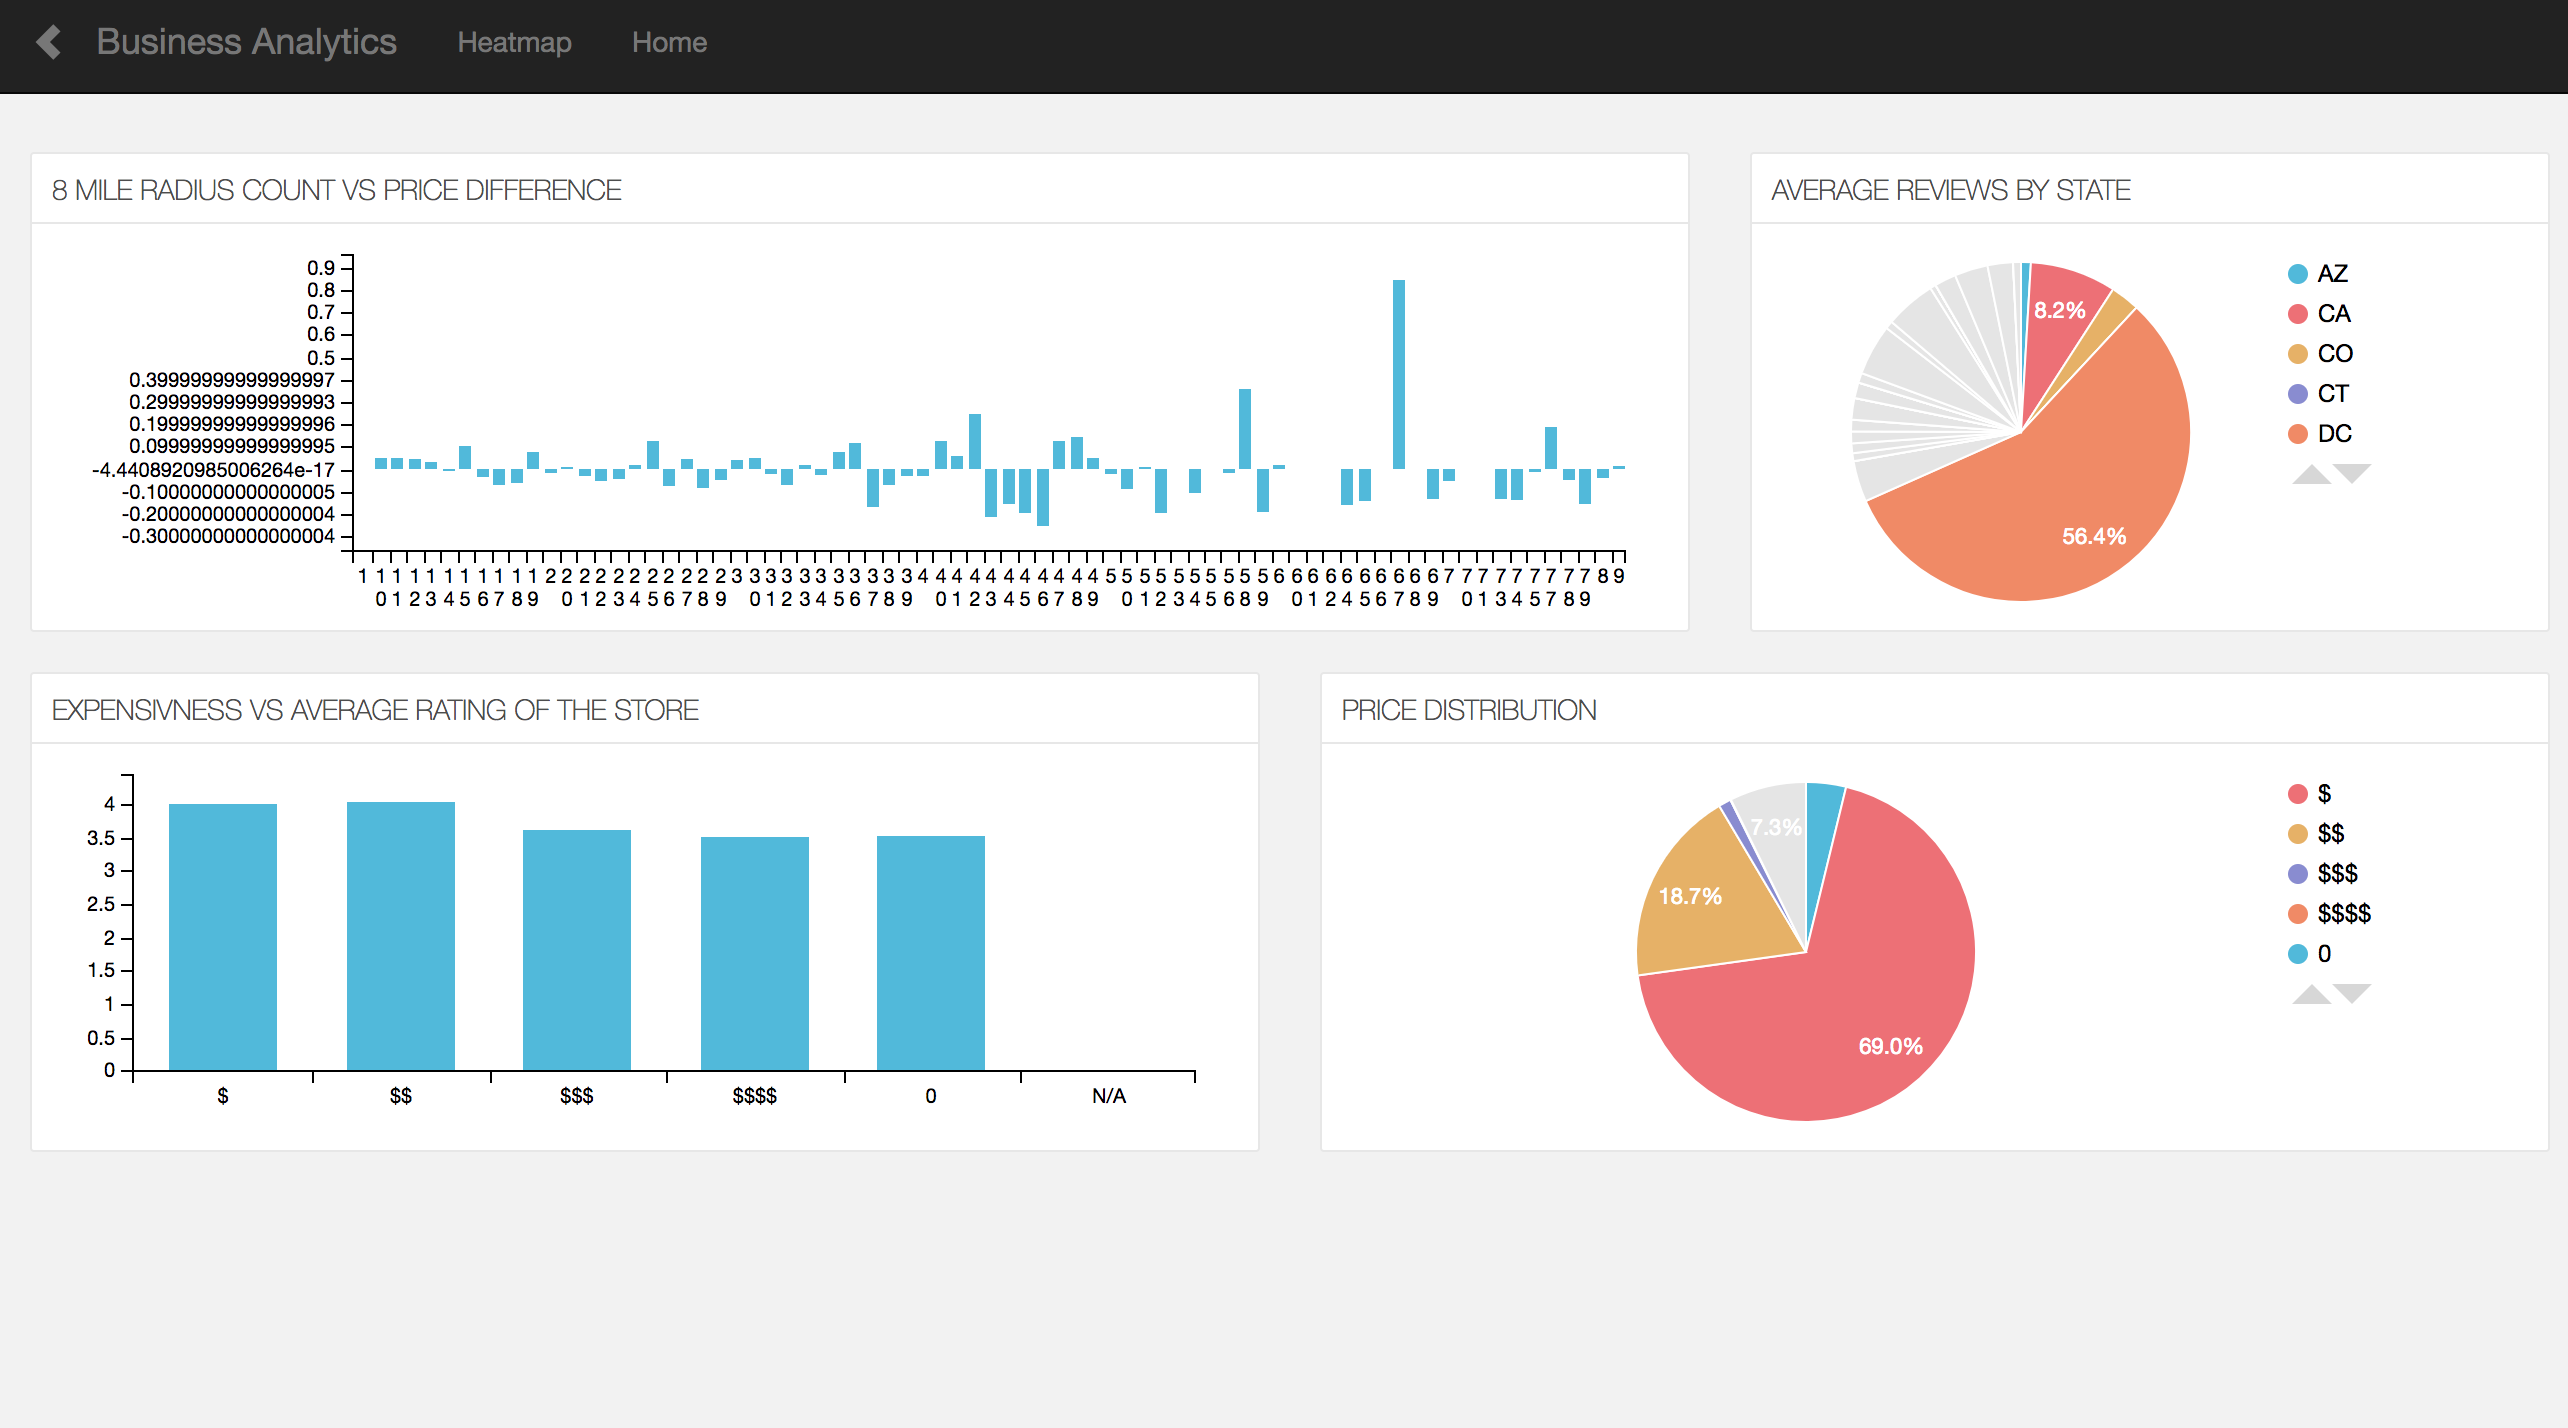Click the $$$$ legend marker in Price Distribution
This screenshot has height=1428, width=2568.
[x=2298, y=914]
